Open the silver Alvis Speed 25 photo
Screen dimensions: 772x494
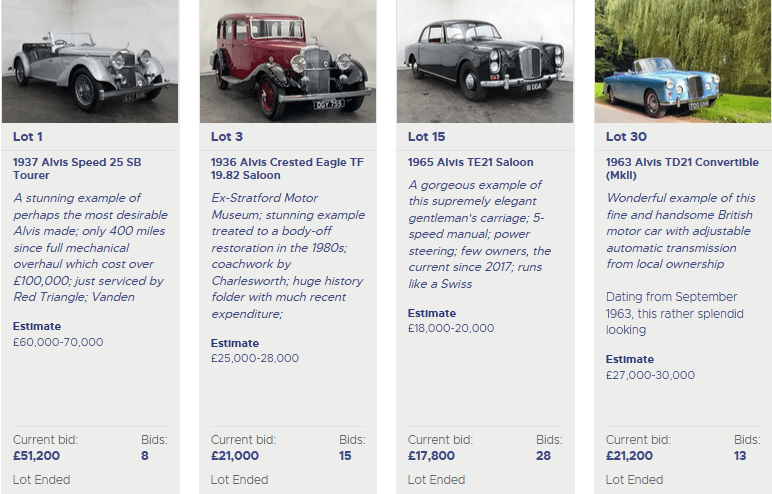click(90, 61)
